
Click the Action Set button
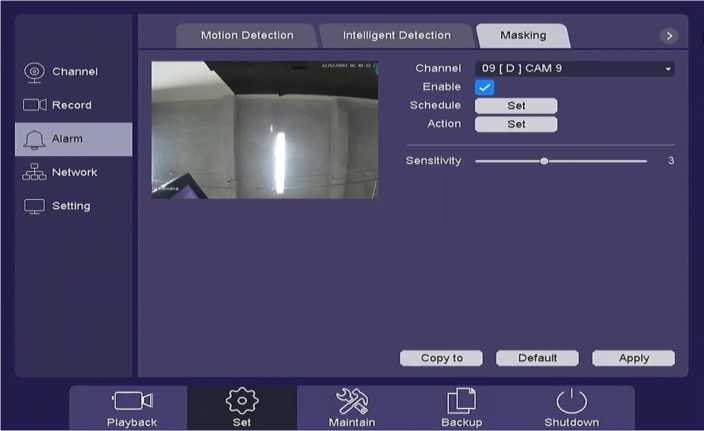[515, 125]
